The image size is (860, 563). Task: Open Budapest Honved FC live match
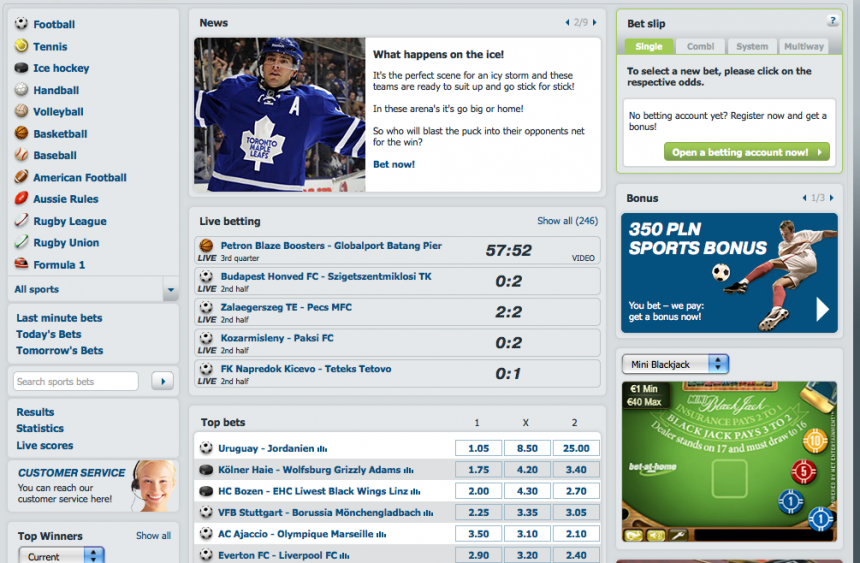[397, 282]
